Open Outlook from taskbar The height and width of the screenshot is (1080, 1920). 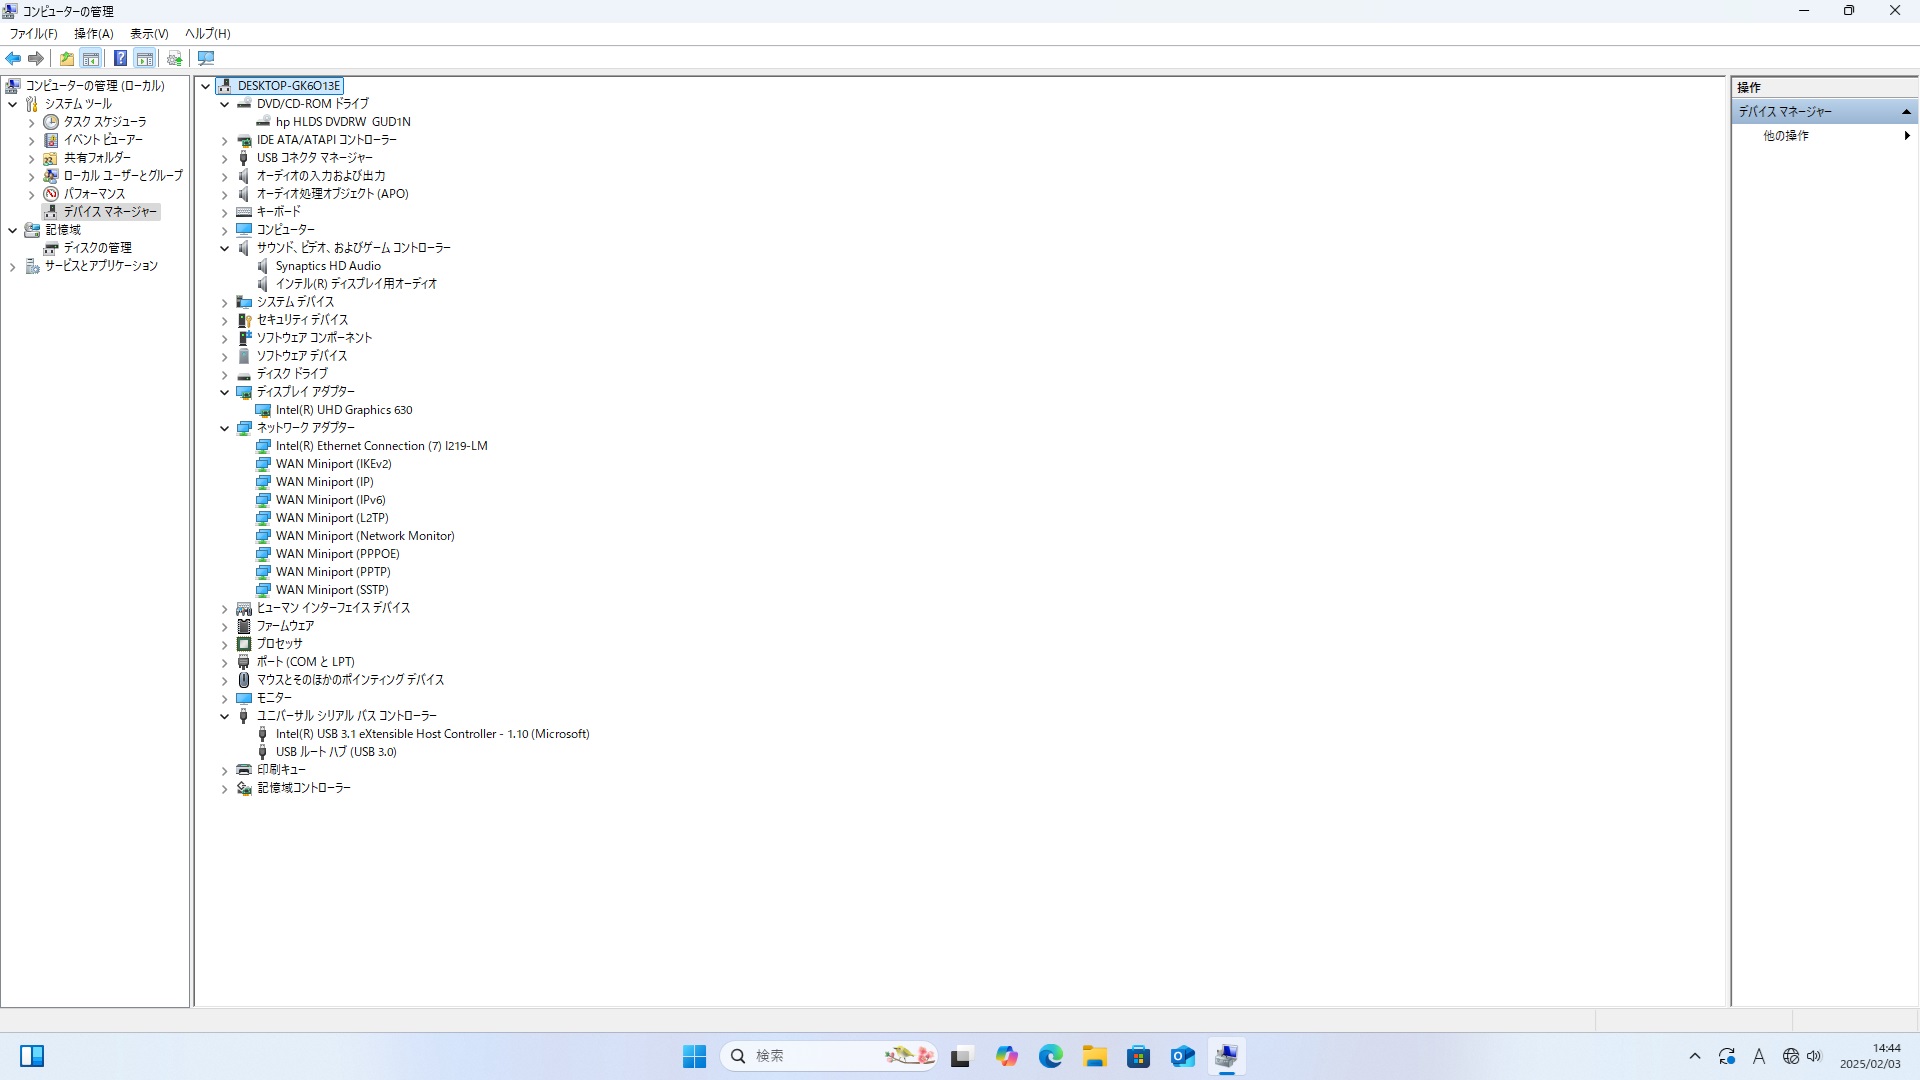1182,1056
